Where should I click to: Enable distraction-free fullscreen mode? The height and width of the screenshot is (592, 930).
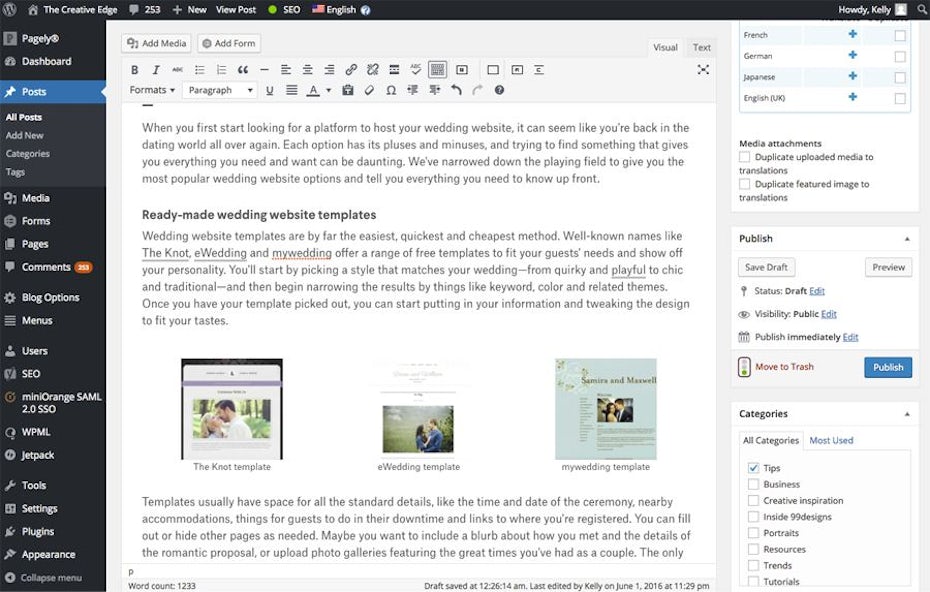tap(703, 70)
